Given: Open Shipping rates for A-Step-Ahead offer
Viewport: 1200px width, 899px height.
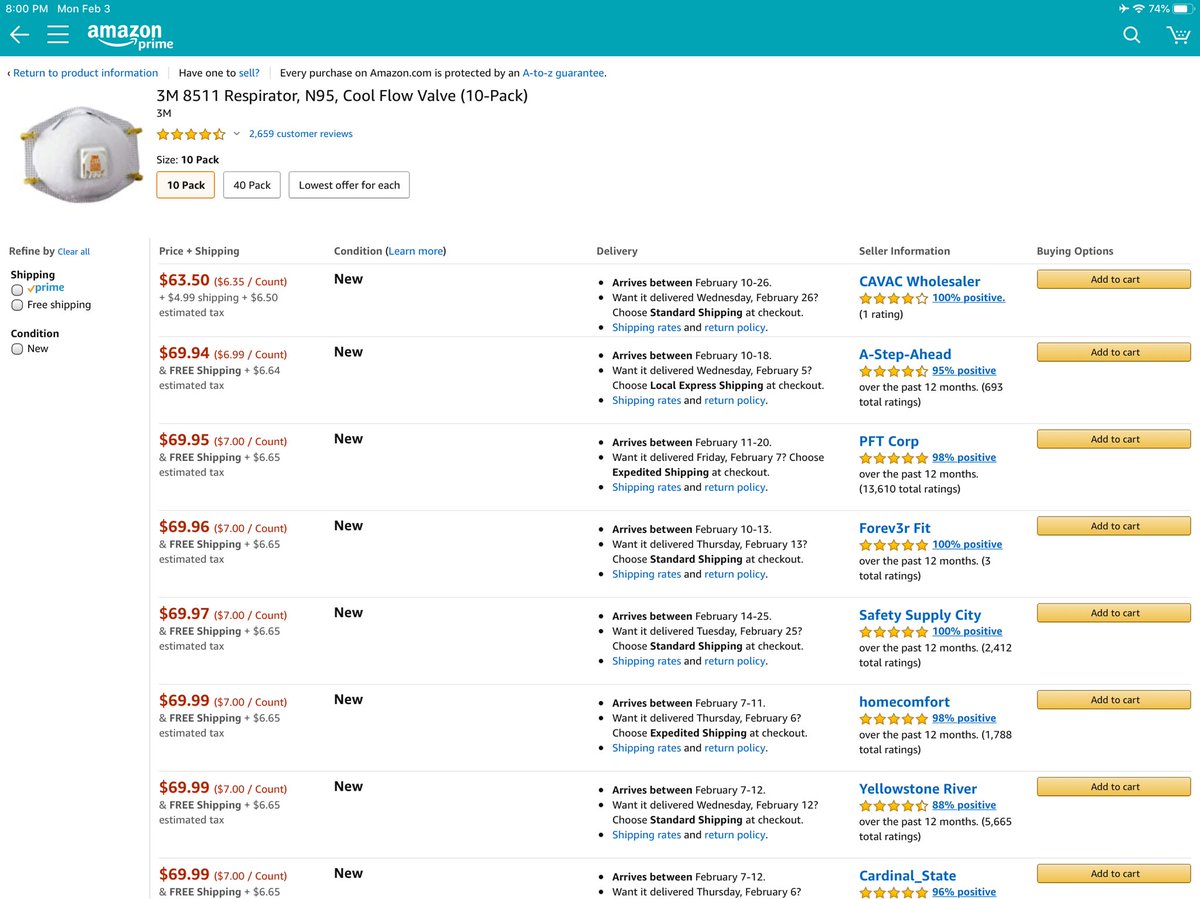Looking at the screenshot, I should (x=646, y=401).
